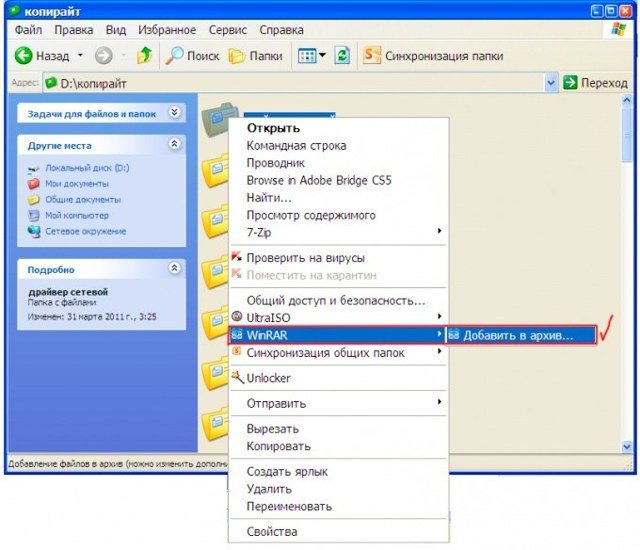Viewport: 640px width, 550px height.
Task: Select Командная строка in context menu
Action: [x=339, y=146]
